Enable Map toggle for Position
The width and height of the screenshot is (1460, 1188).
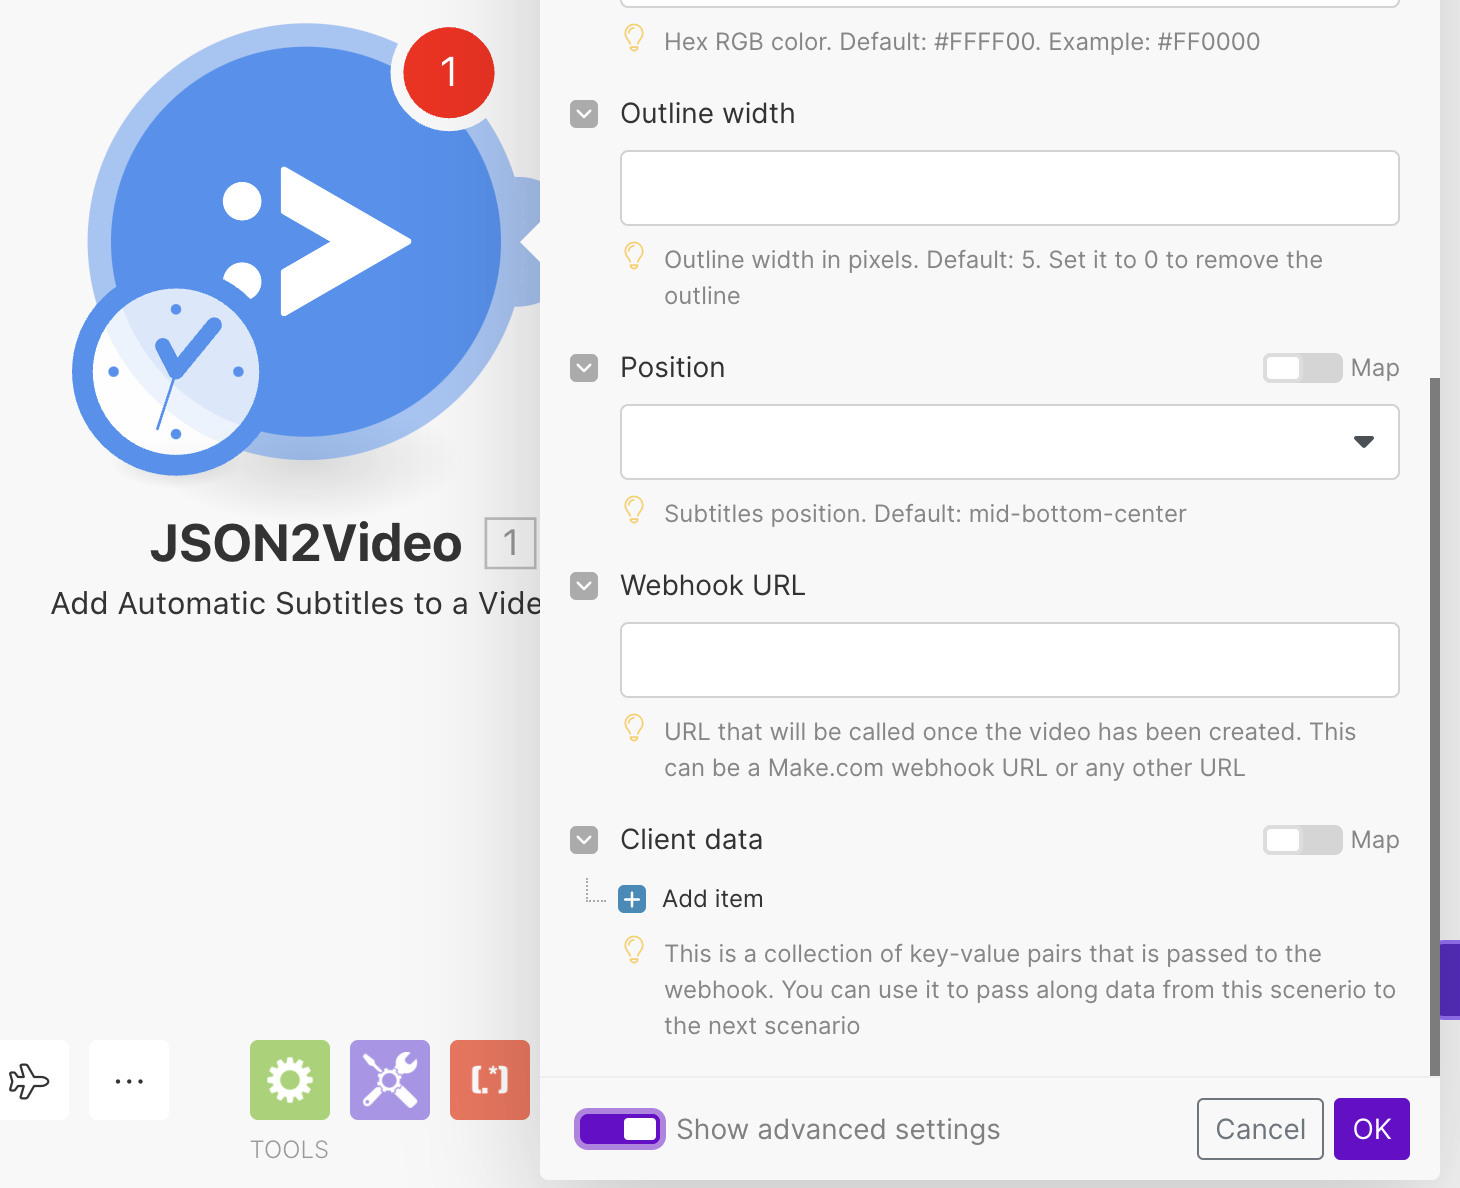click(x=1302, y=368)
